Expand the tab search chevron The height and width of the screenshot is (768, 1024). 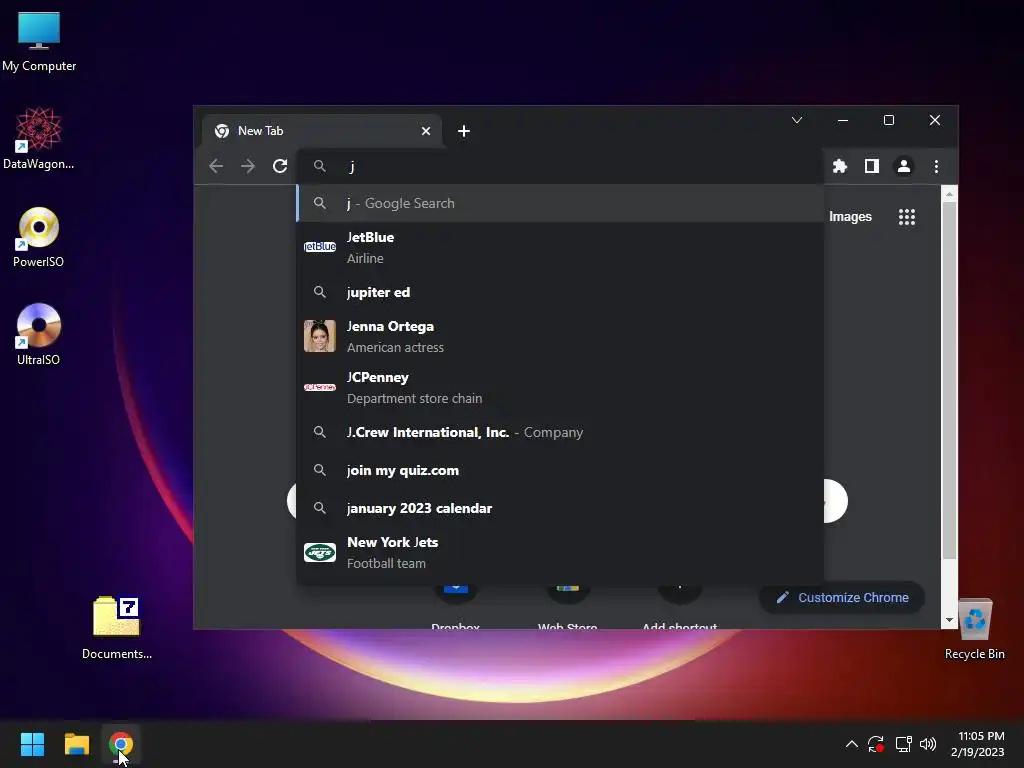pyautogui.click(x=797, y=120)
